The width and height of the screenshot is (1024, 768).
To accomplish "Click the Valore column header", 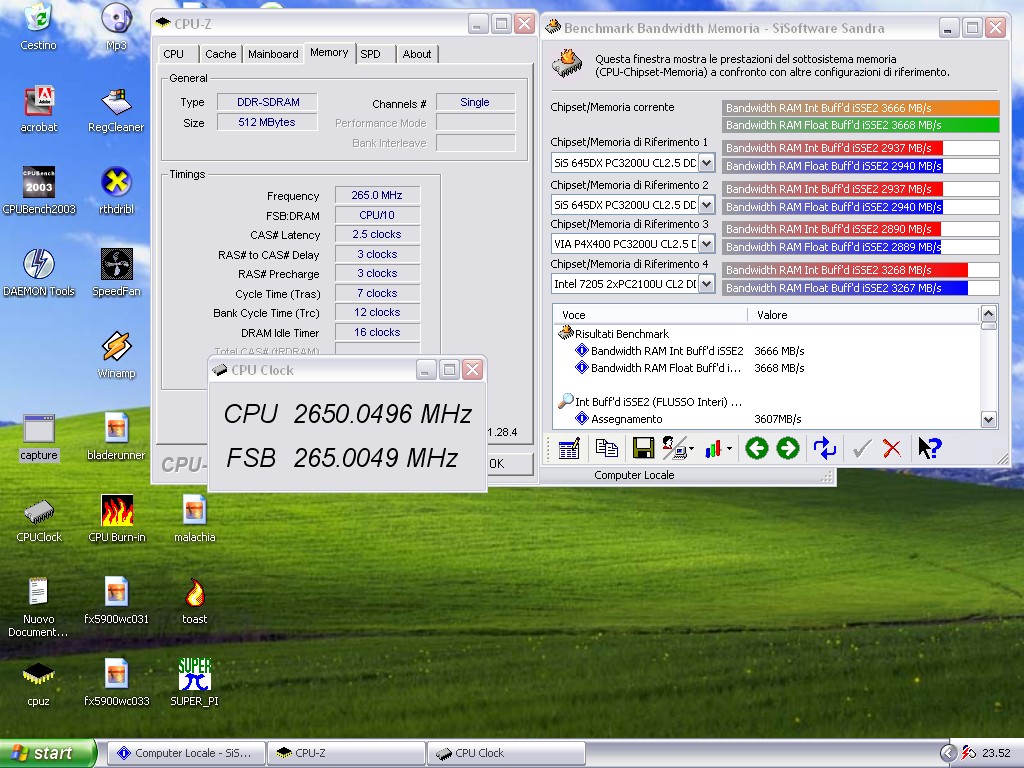I will pyautogui.click(x=863, y=315).
